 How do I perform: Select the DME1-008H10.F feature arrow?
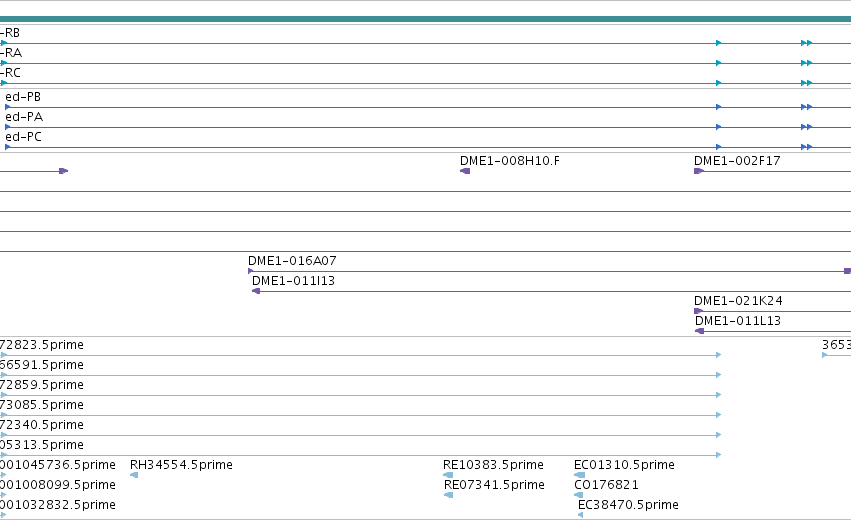coord(465,171)
